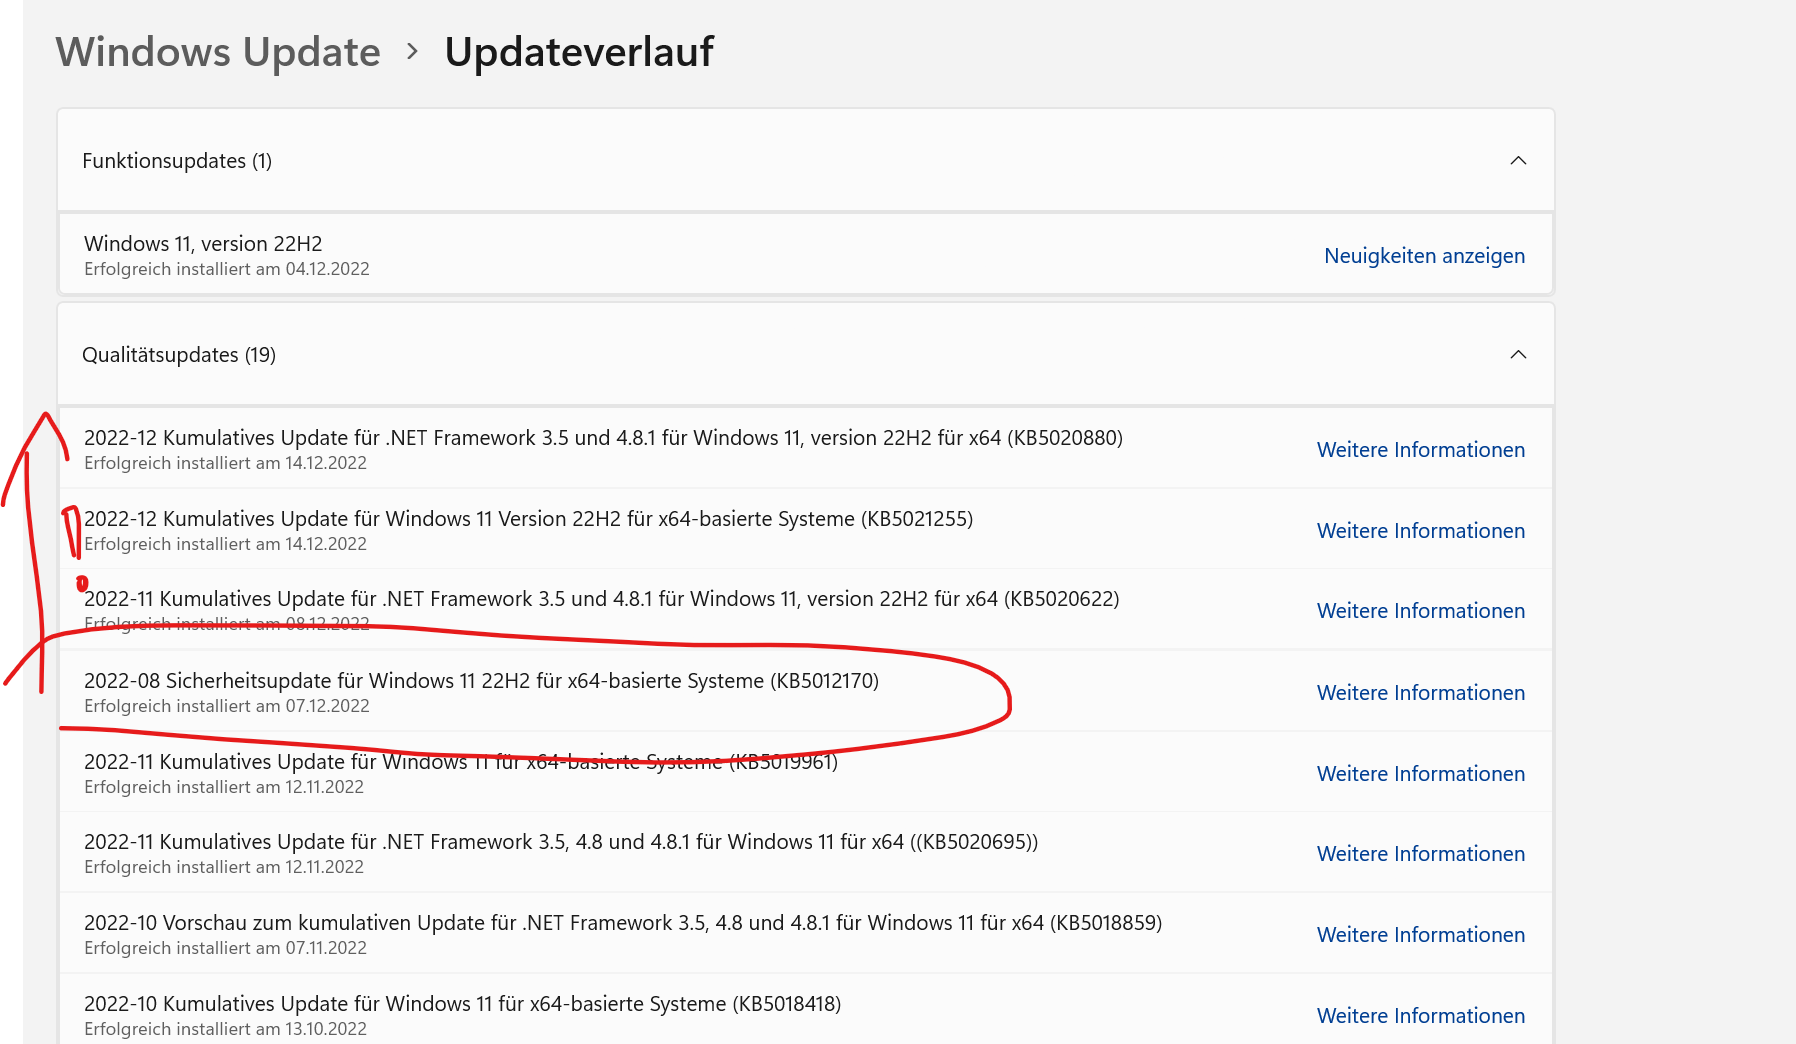This screenshot has width=1796, height=1044.
Task: Open Weitere Informationen for KB5018859 preview
Action: (1420, 935)
